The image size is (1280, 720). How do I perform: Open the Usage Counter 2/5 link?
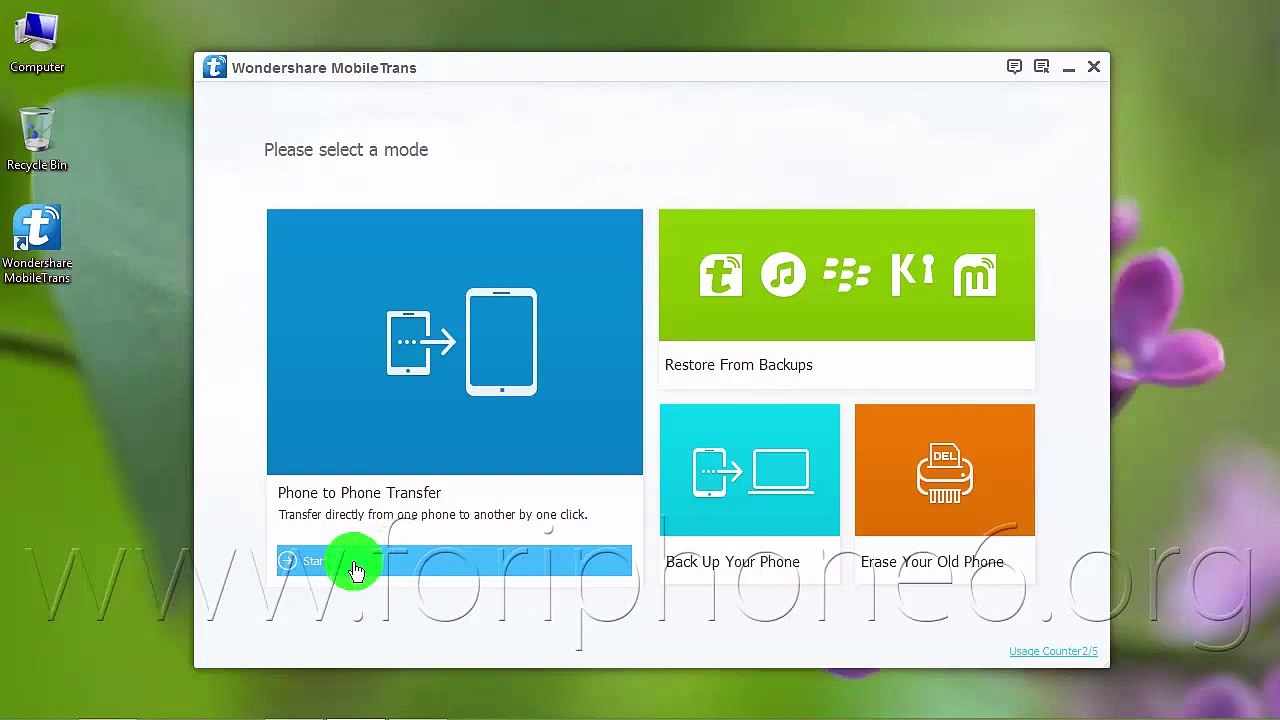pos(1053,651)
